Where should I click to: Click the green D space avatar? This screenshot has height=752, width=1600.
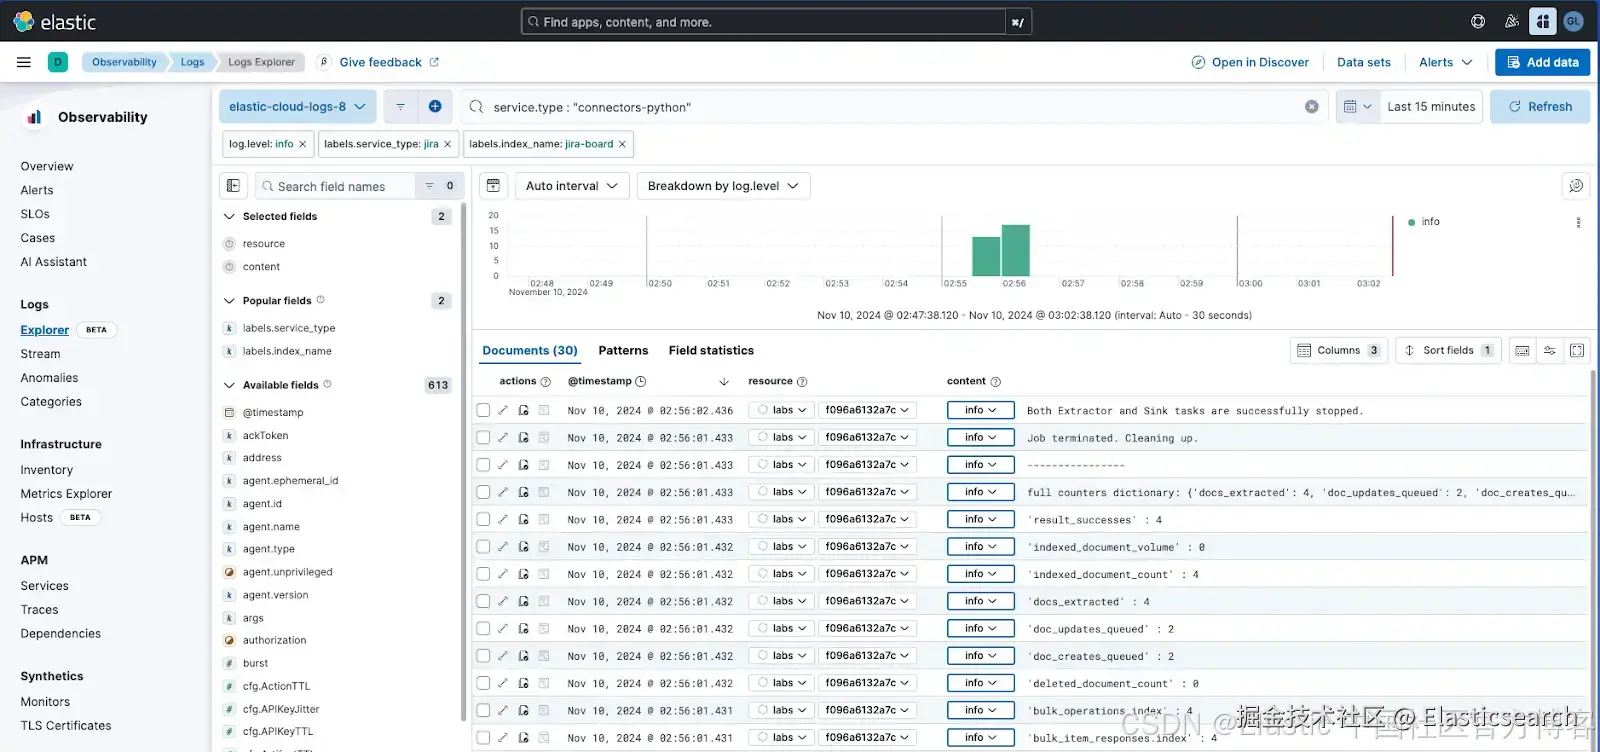click(x=58, y=62)
